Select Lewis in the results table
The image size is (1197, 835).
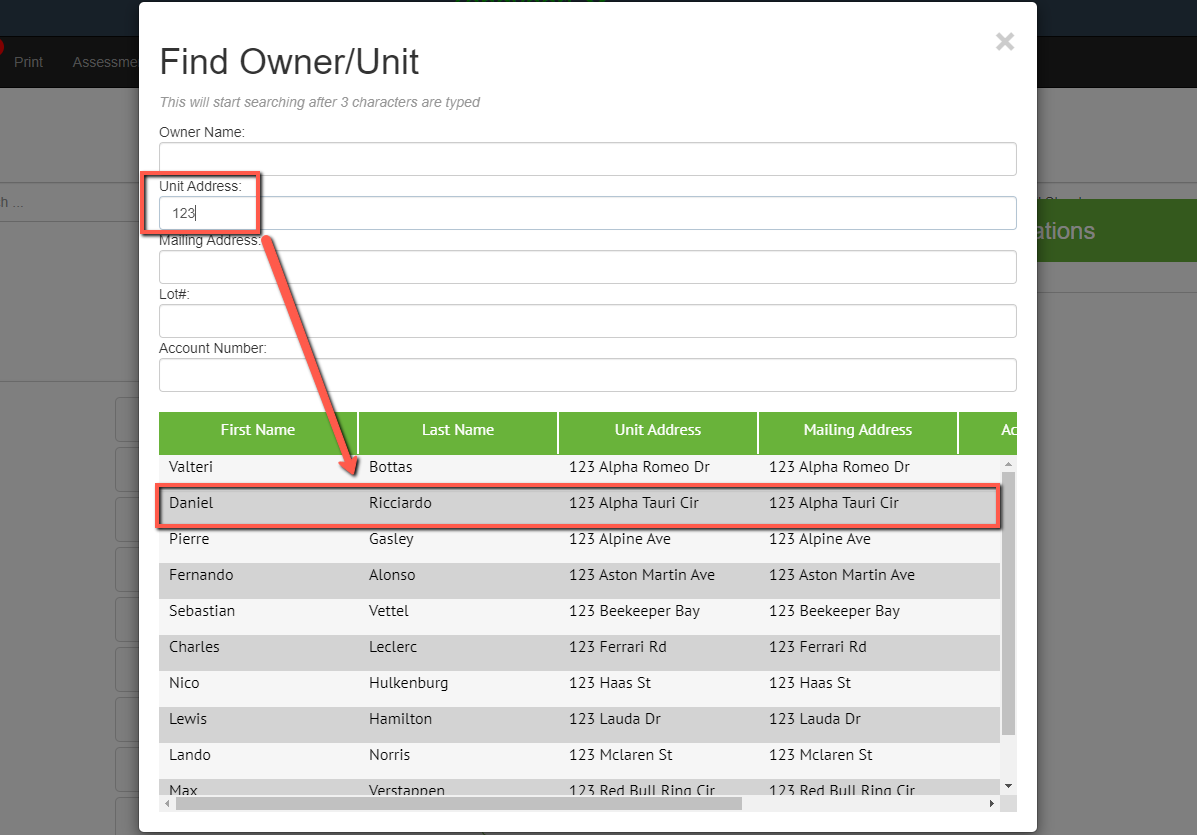pos(188,718)
